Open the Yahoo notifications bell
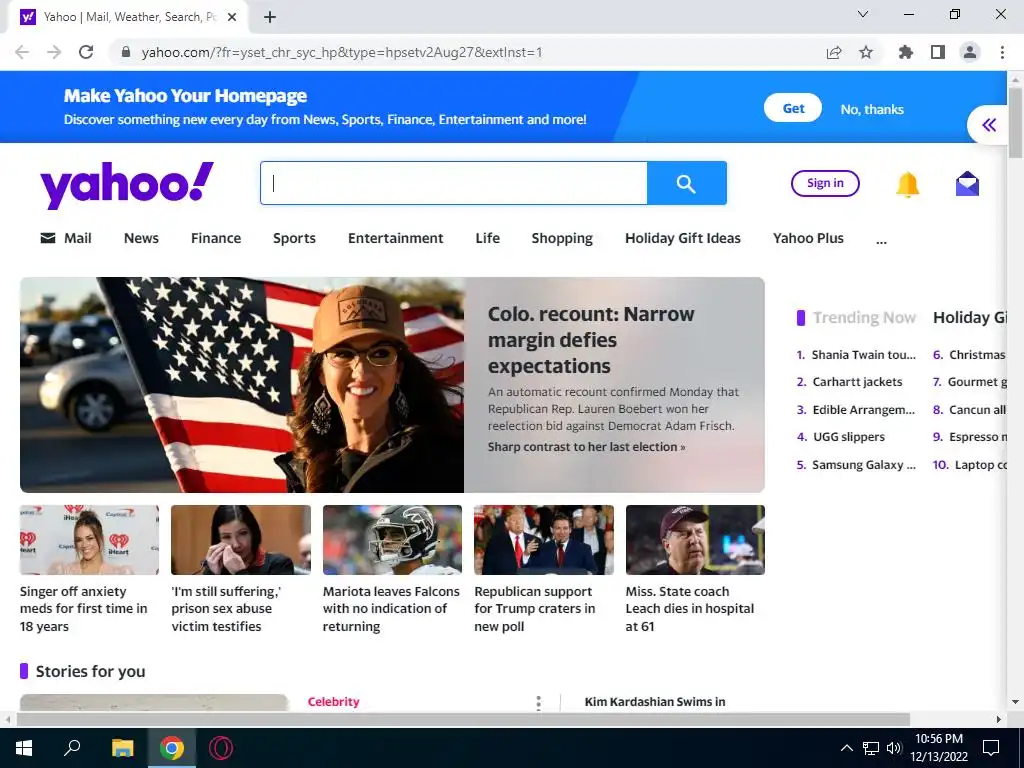 (x=907, y=184)
